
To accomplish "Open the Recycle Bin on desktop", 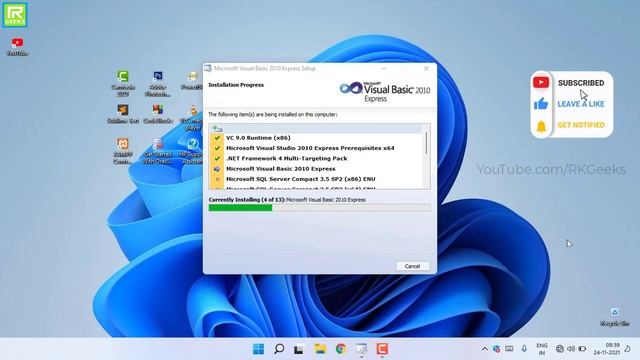I will (x=615, y=317).
